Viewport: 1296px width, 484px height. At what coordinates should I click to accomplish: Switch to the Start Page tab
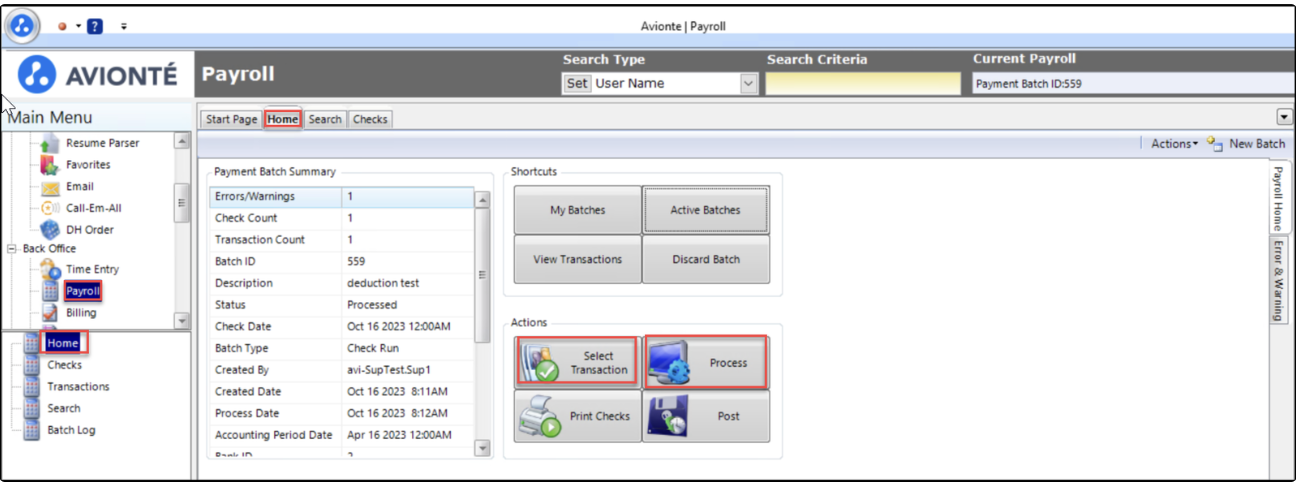[x=231, y=119]
